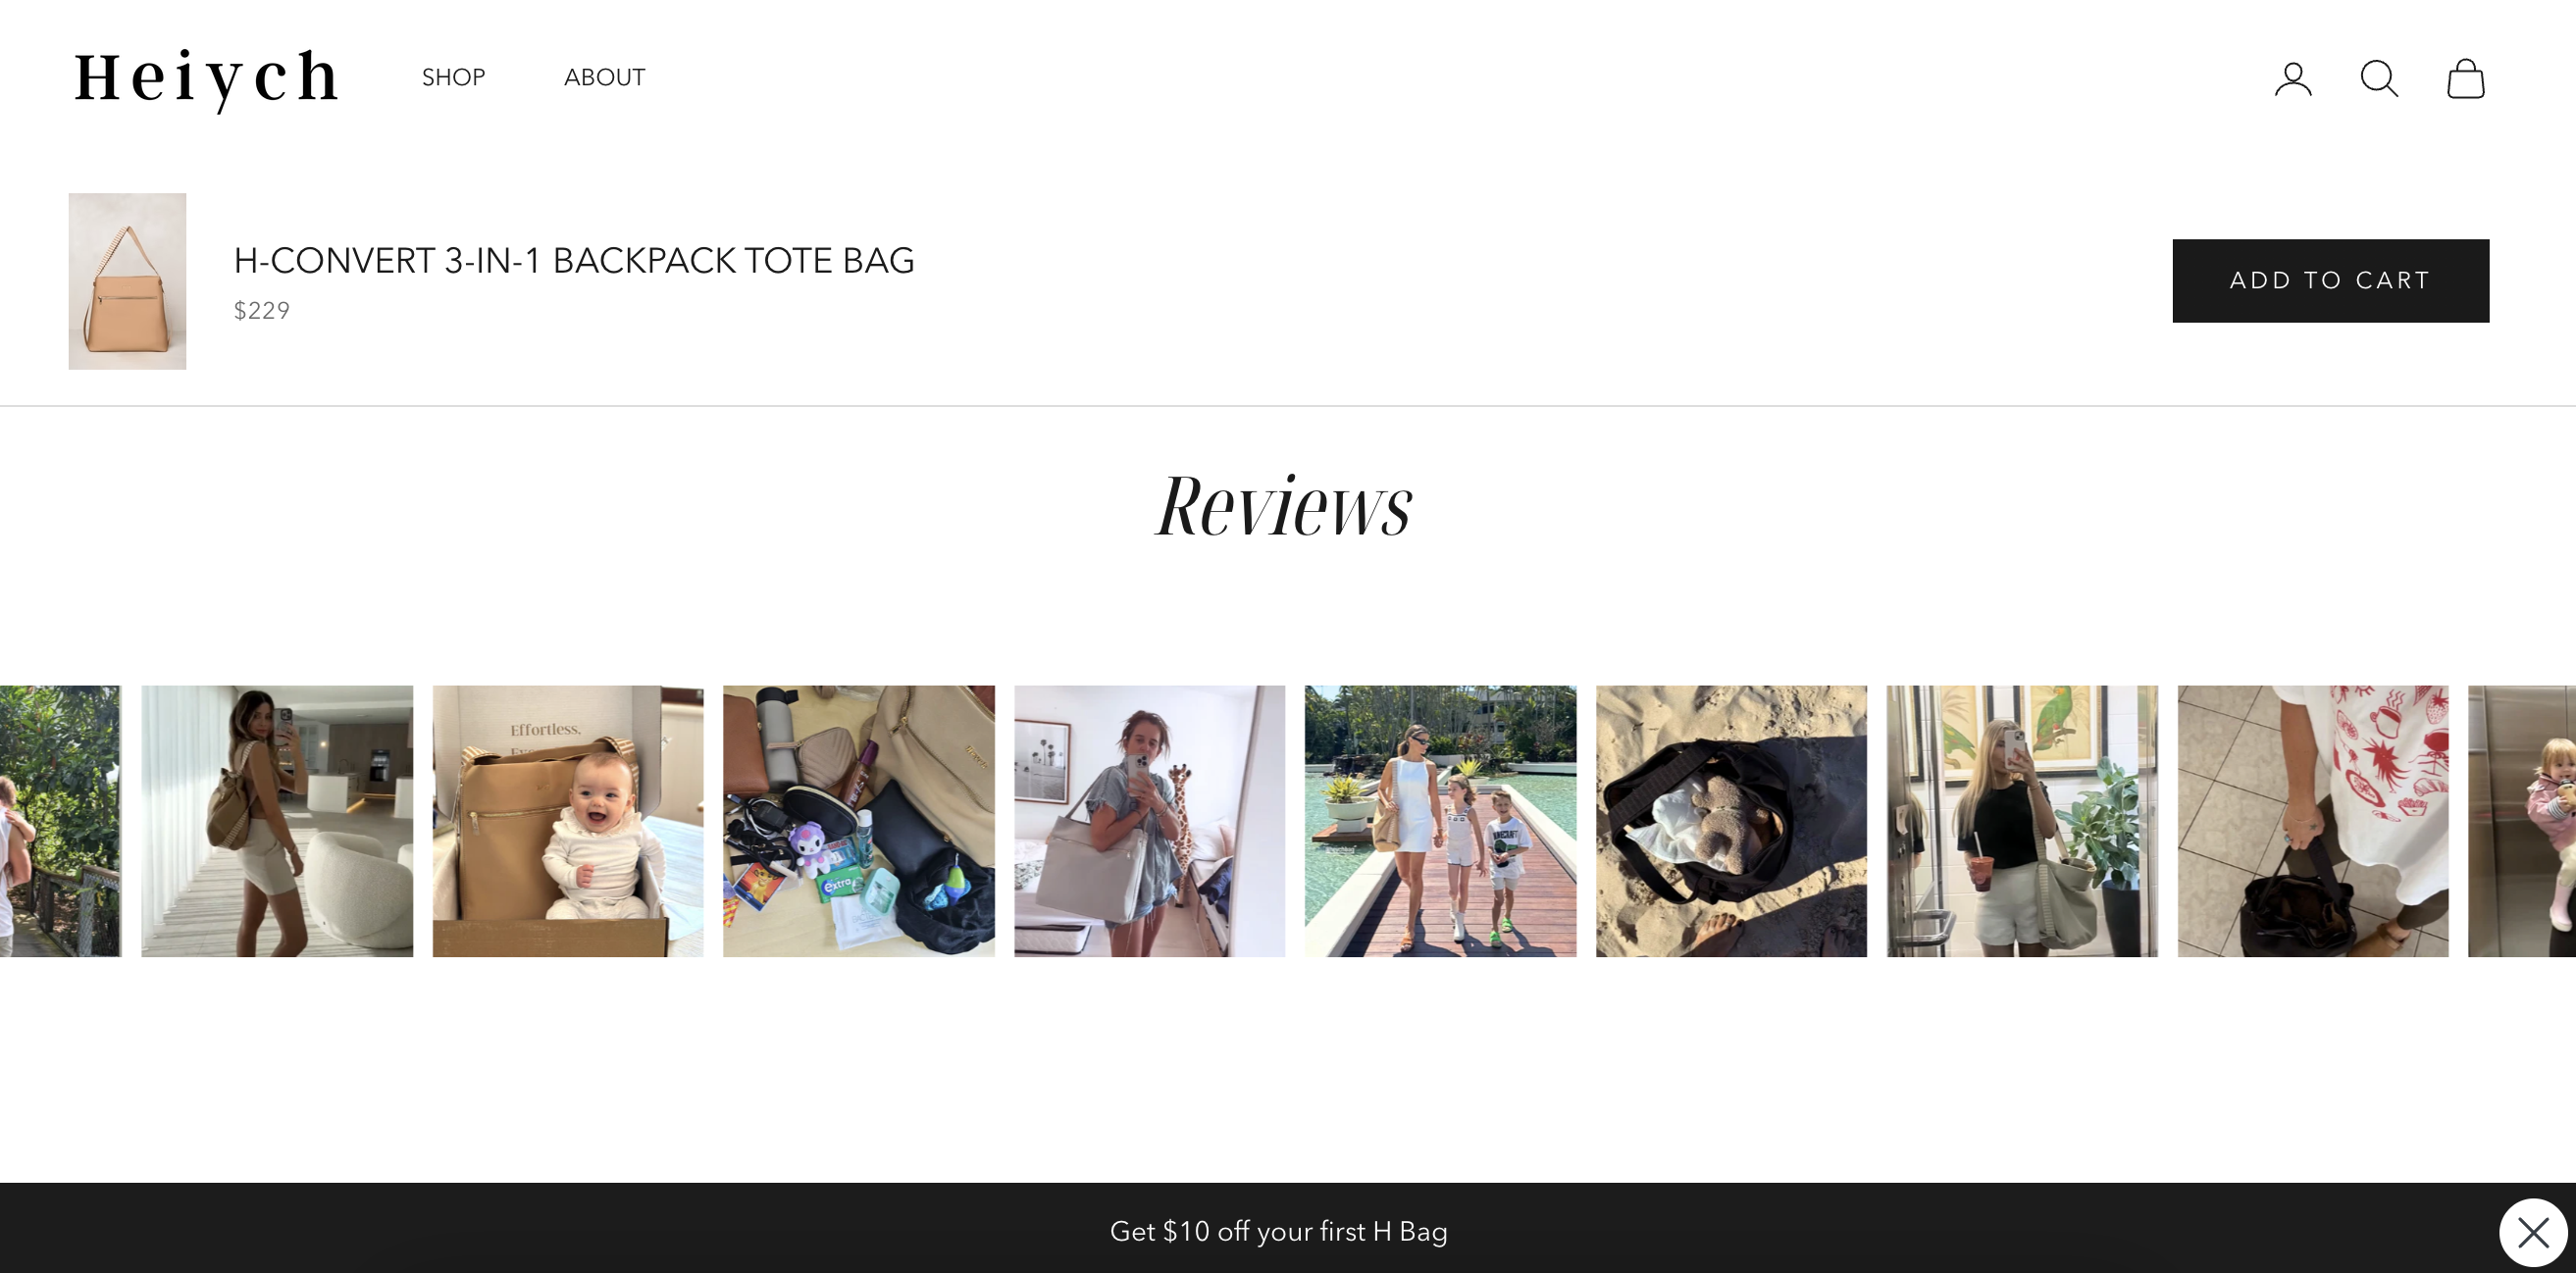
Task: View the mirror selfie with backpack review
Action: (x=276, y=820)
